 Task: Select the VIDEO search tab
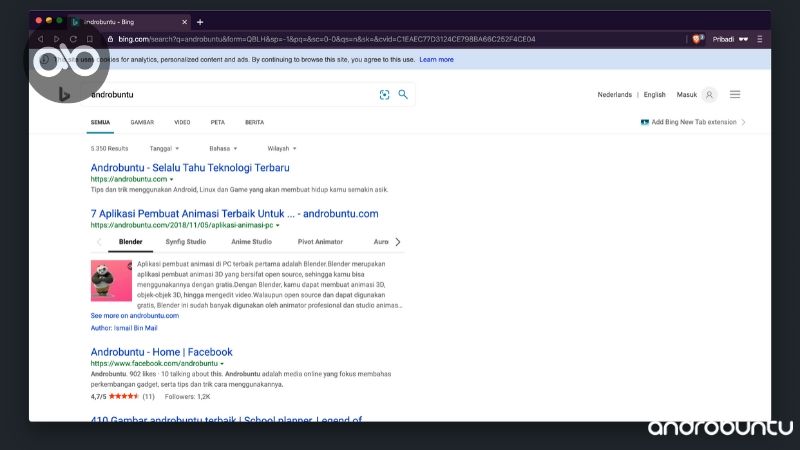(x=182, y=122)
